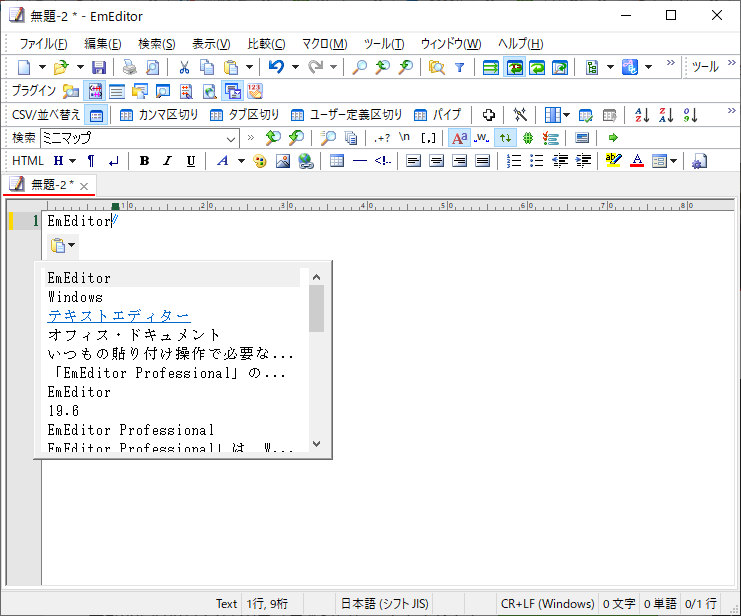The height and width of the screenshot is (616, 741).
Task: Expand the Paste dropdown arrow in toolbar
Action: point(249,67)
